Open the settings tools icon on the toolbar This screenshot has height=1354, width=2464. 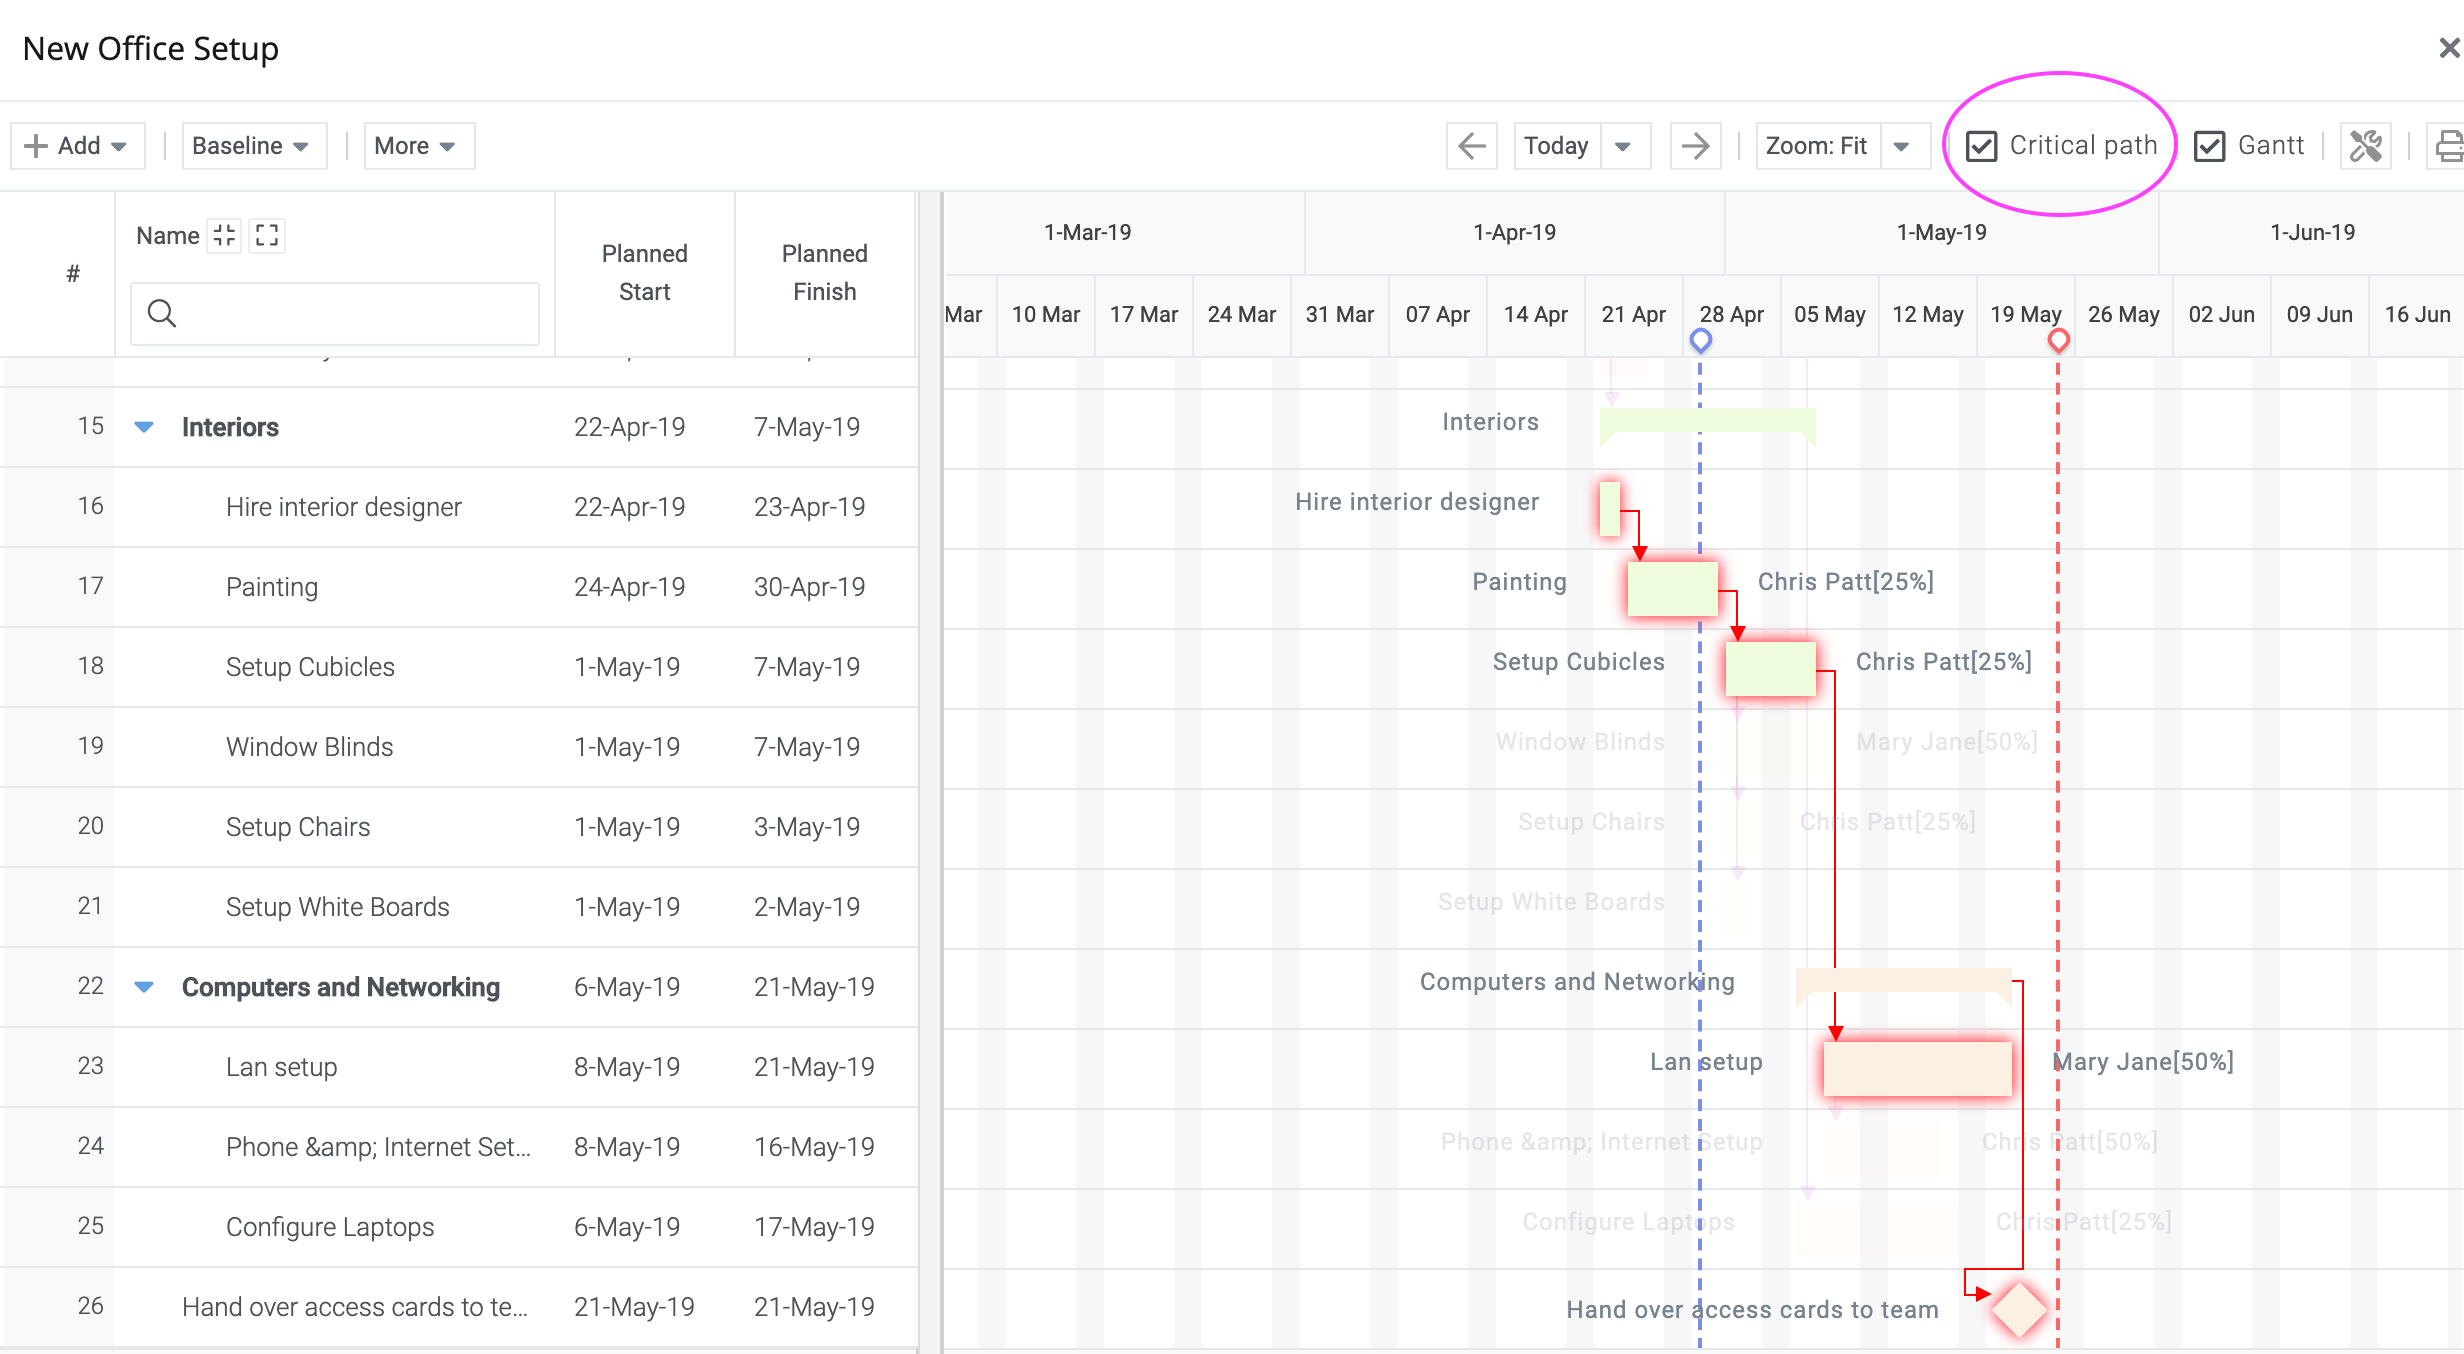(2366, 145)
